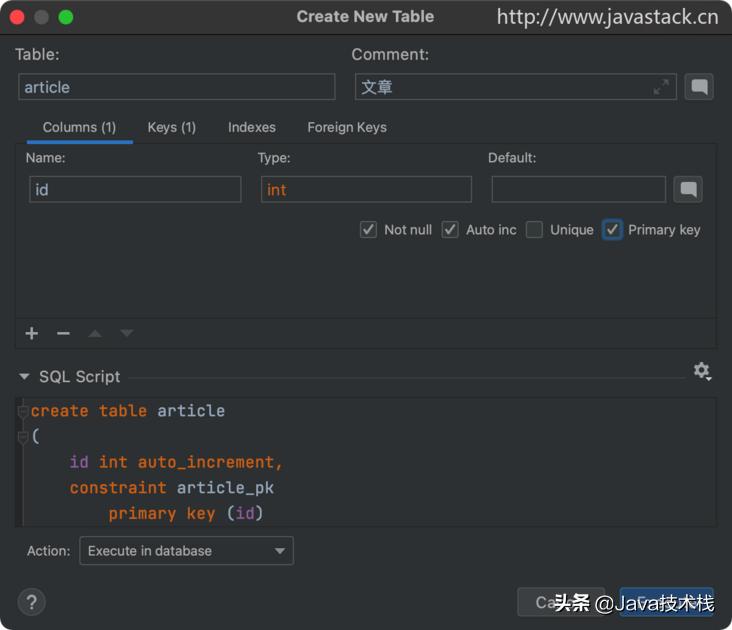Open the Indexes tab
Image resolution: width=732 pixels, height=630 pixels.
point(252,127)
